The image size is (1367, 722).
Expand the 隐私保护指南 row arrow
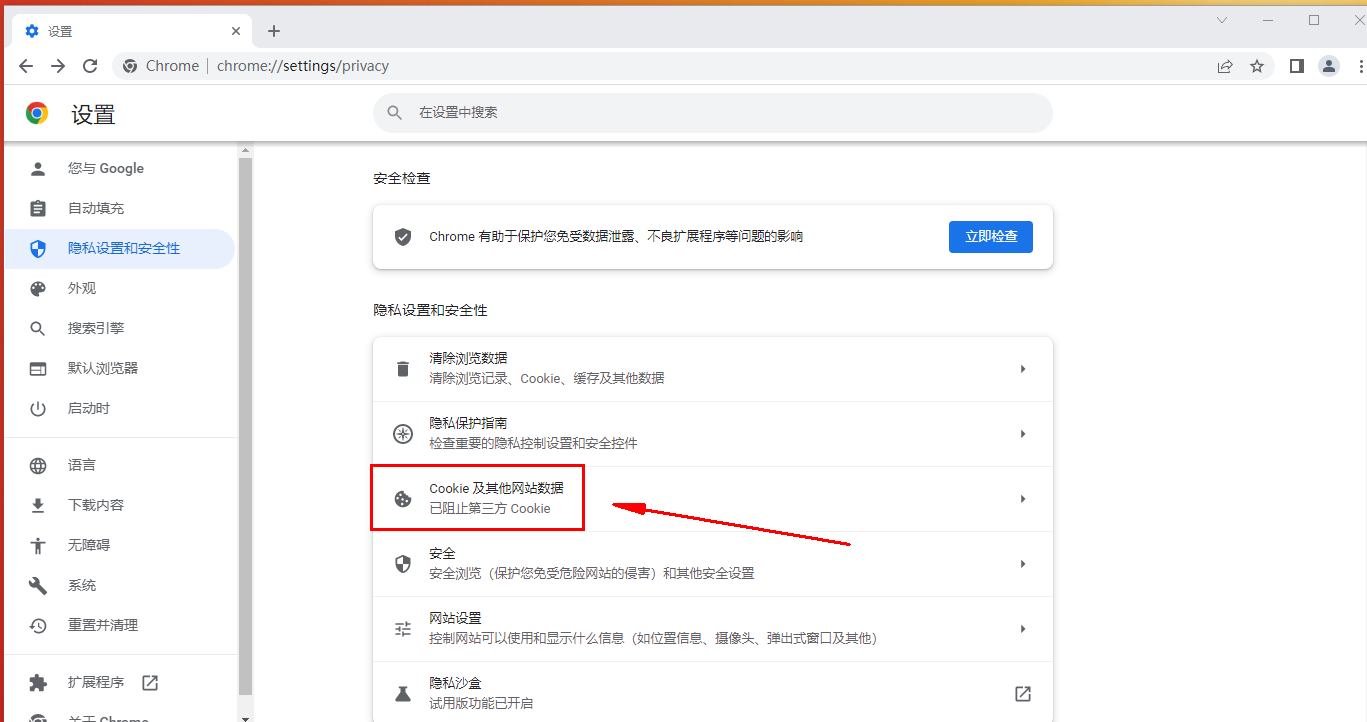tap(1022, 434)
